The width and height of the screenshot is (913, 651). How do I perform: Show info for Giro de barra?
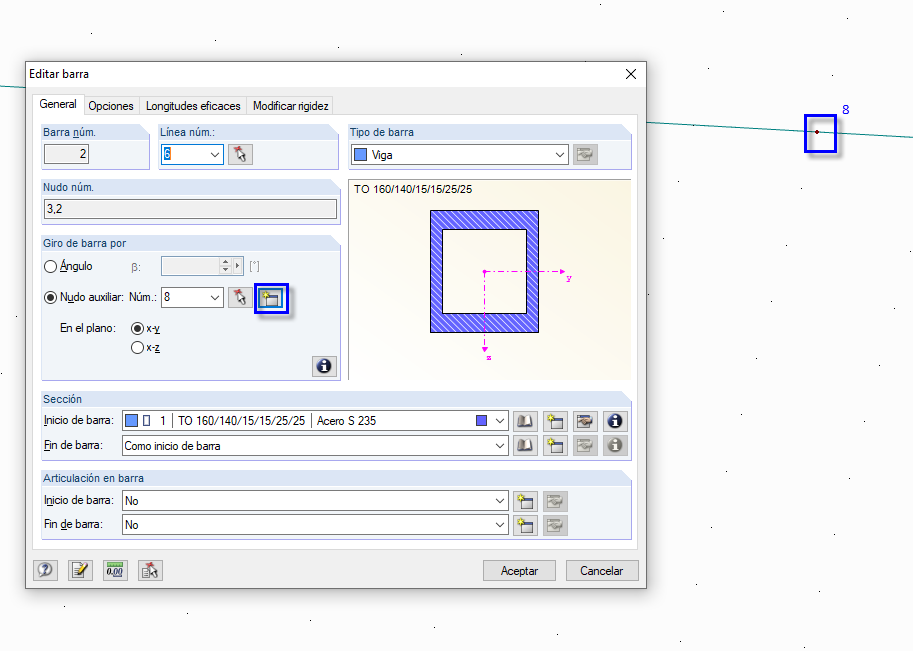point(324,366)
